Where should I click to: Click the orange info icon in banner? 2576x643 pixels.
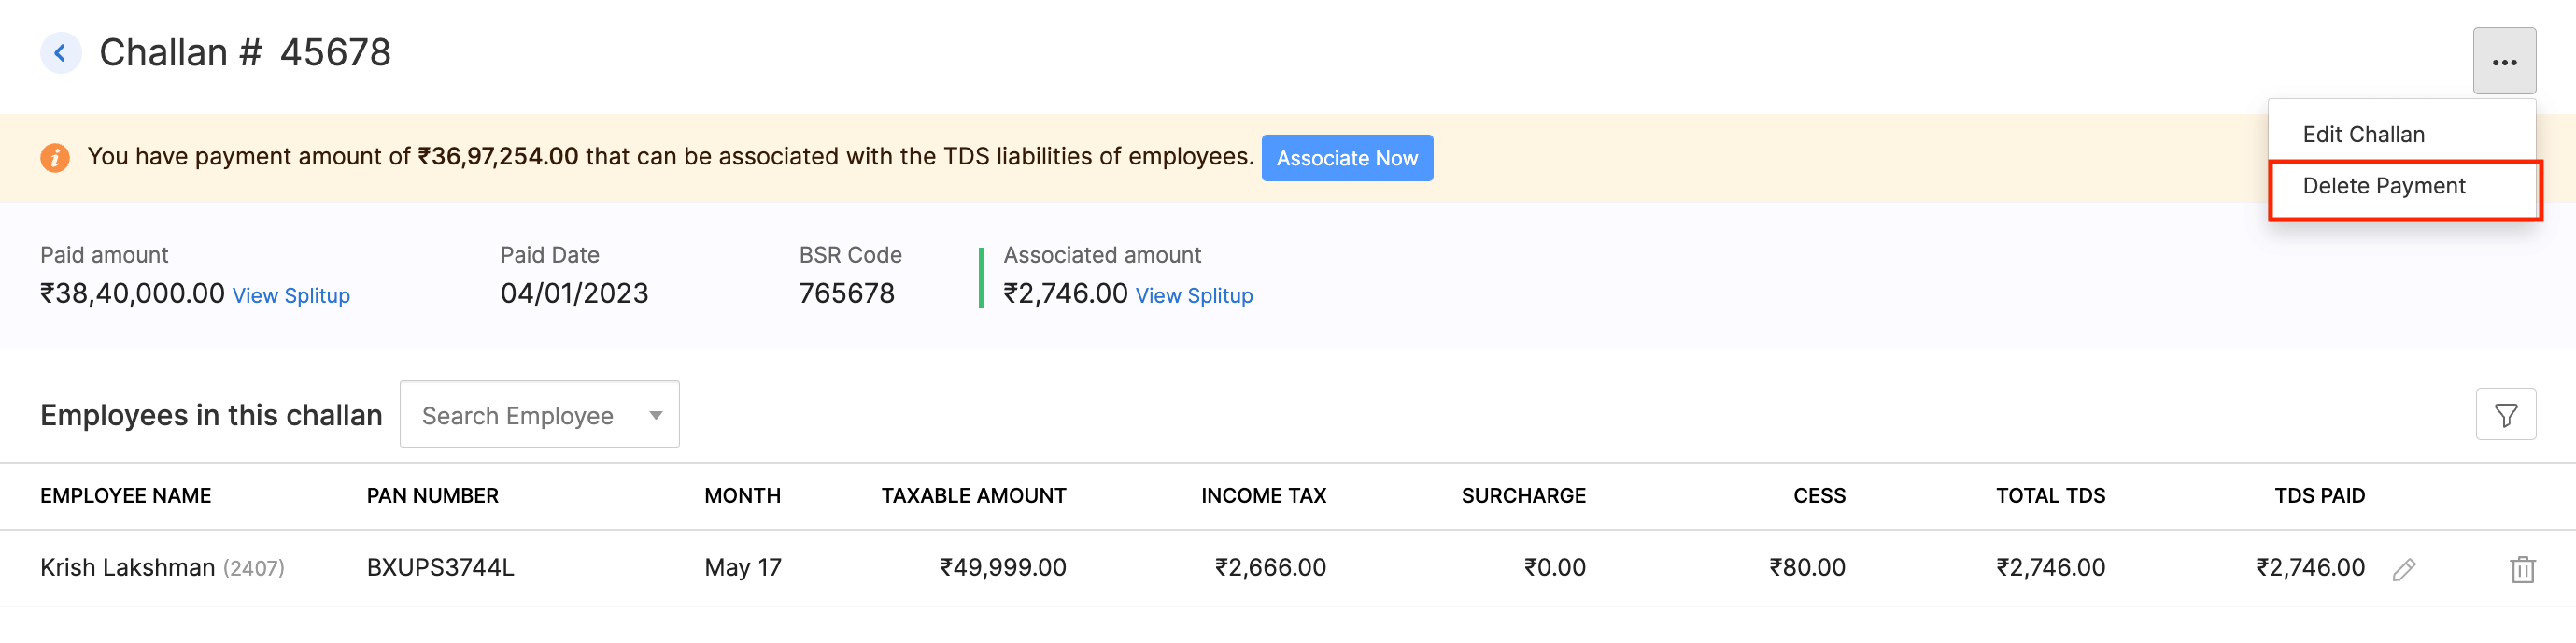(x=55, y=158)
